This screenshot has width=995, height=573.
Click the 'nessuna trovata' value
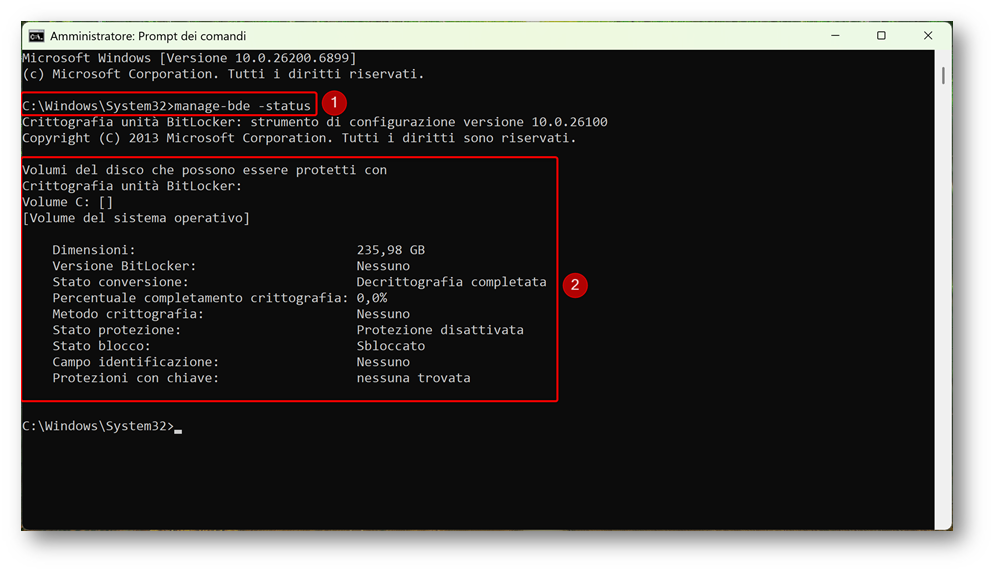point(413,378)
